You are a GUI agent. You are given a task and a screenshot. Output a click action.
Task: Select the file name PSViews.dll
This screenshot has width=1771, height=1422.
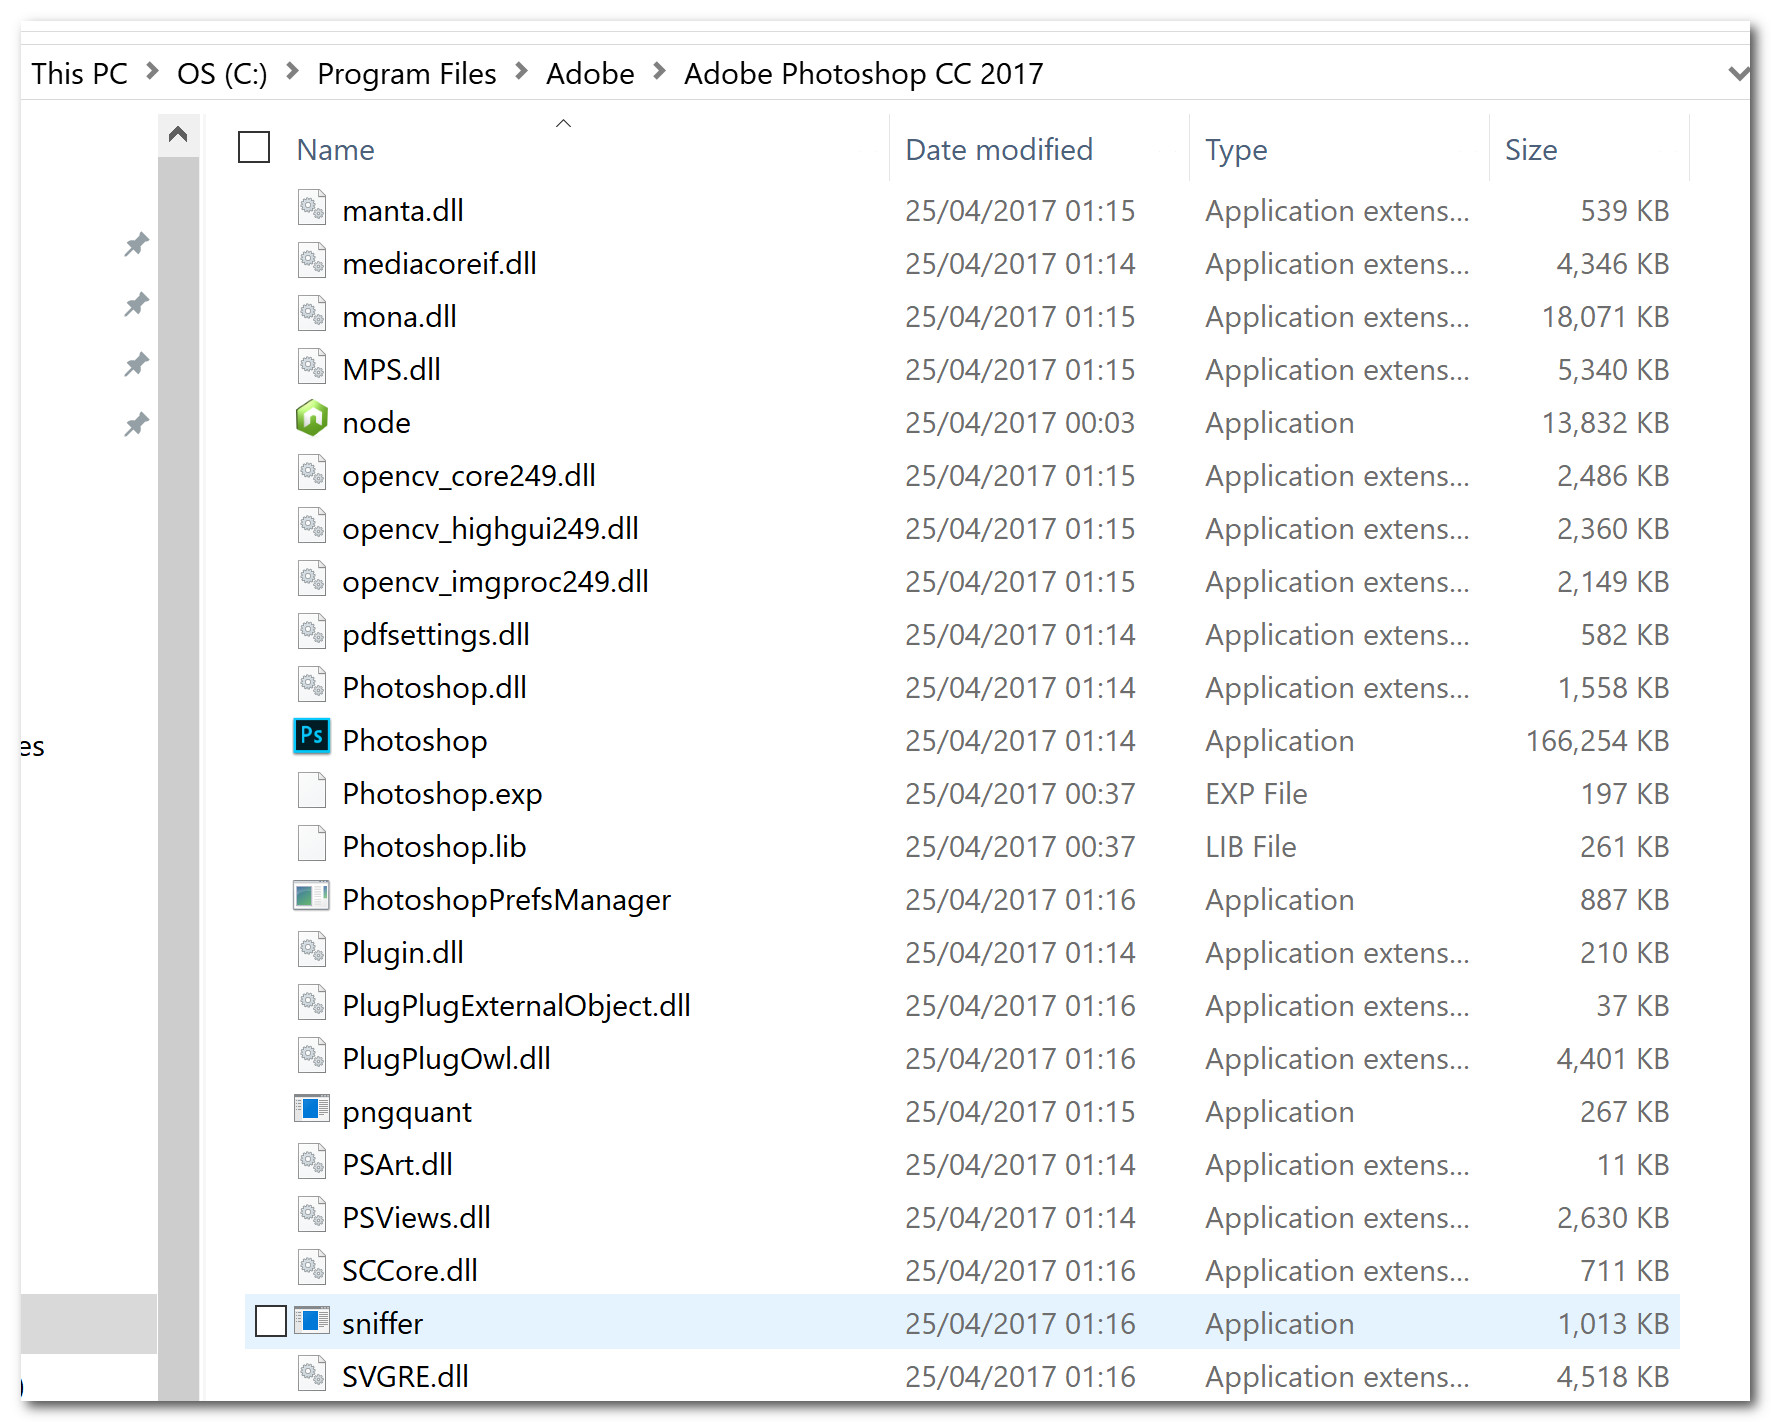pyautogui.click(x=416, y=1218)
